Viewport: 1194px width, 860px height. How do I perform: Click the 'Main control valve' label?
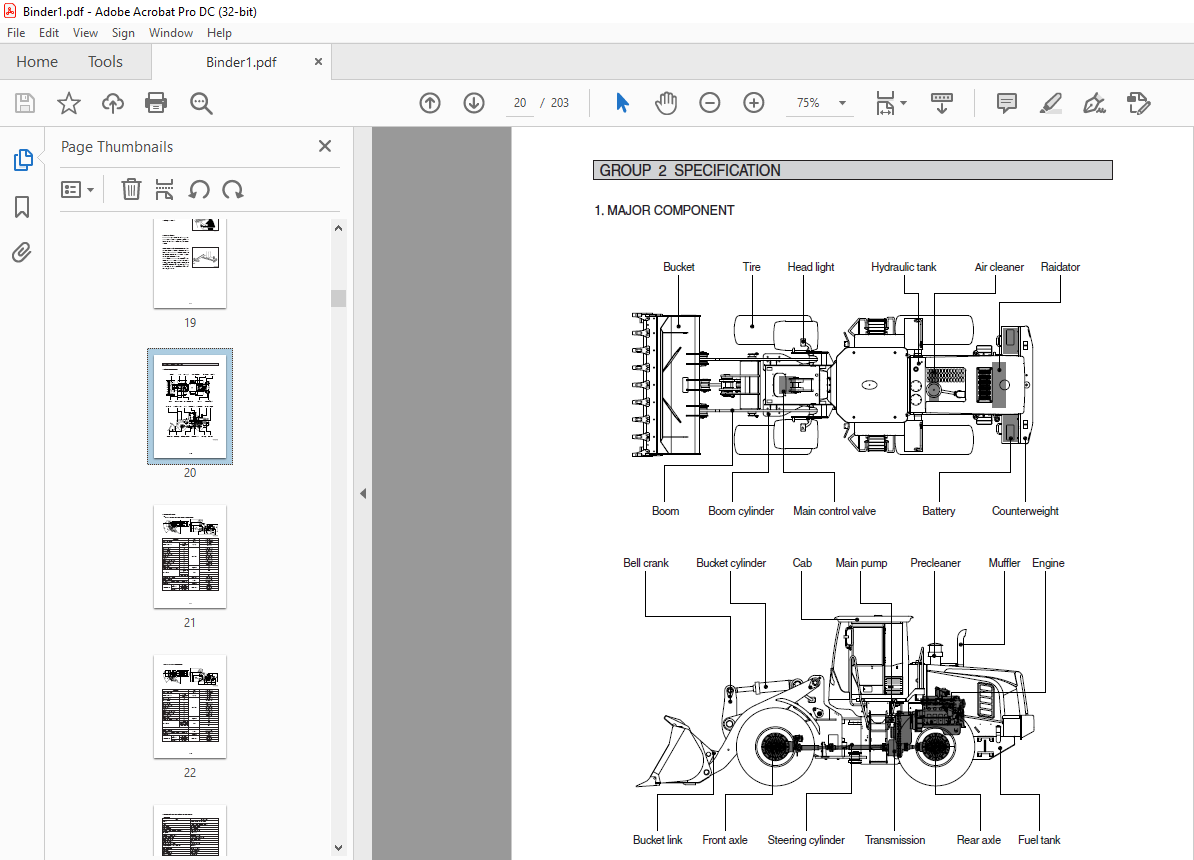pyautogui.click(x=835, y=511)
